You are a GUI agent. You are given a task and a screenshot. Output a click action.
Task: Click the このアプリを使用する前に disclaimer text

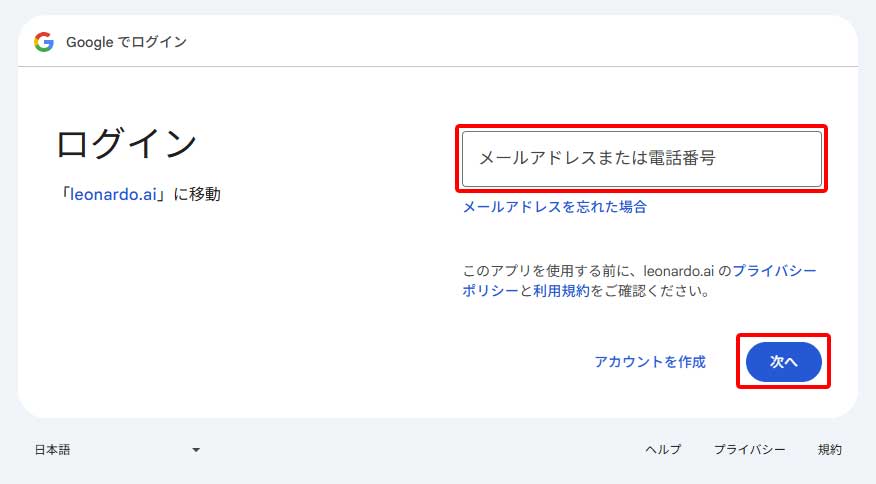tap(550, 271)
